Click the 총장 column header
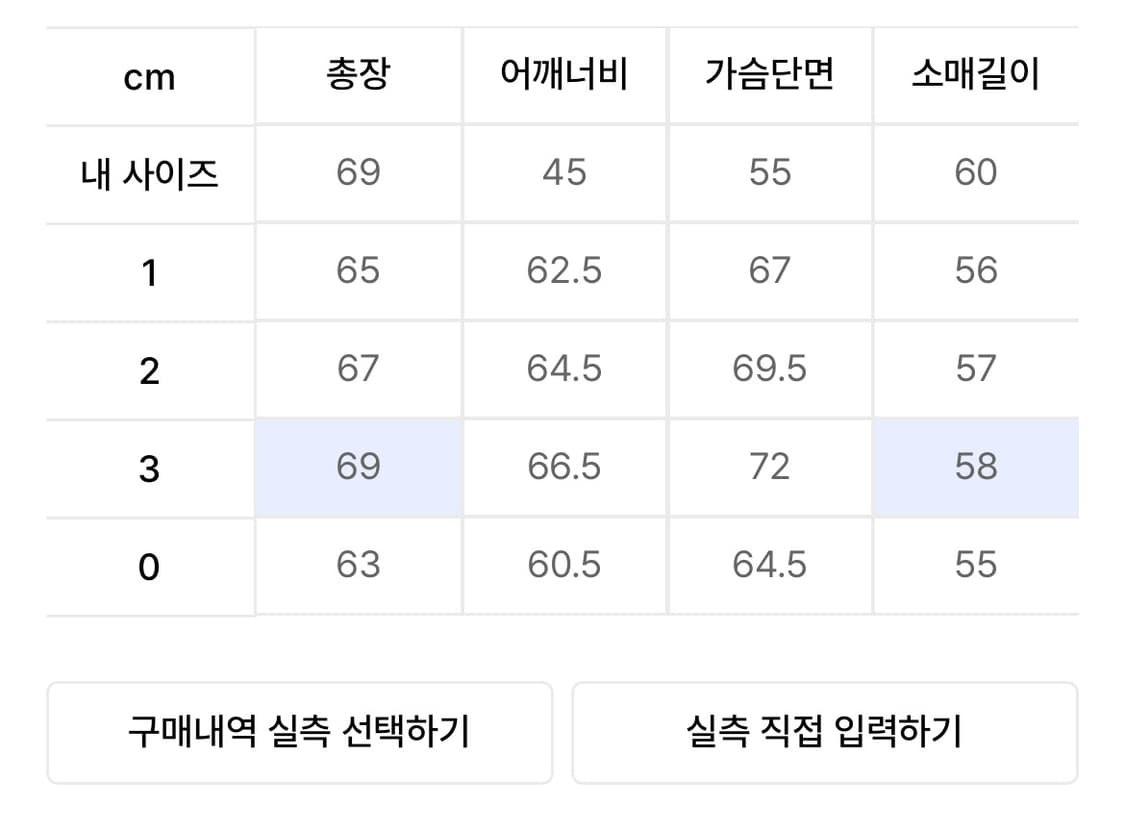Image resolution: width=1125 pixels, height=837 pixels. pyautogui.click(x=358, y=75)
